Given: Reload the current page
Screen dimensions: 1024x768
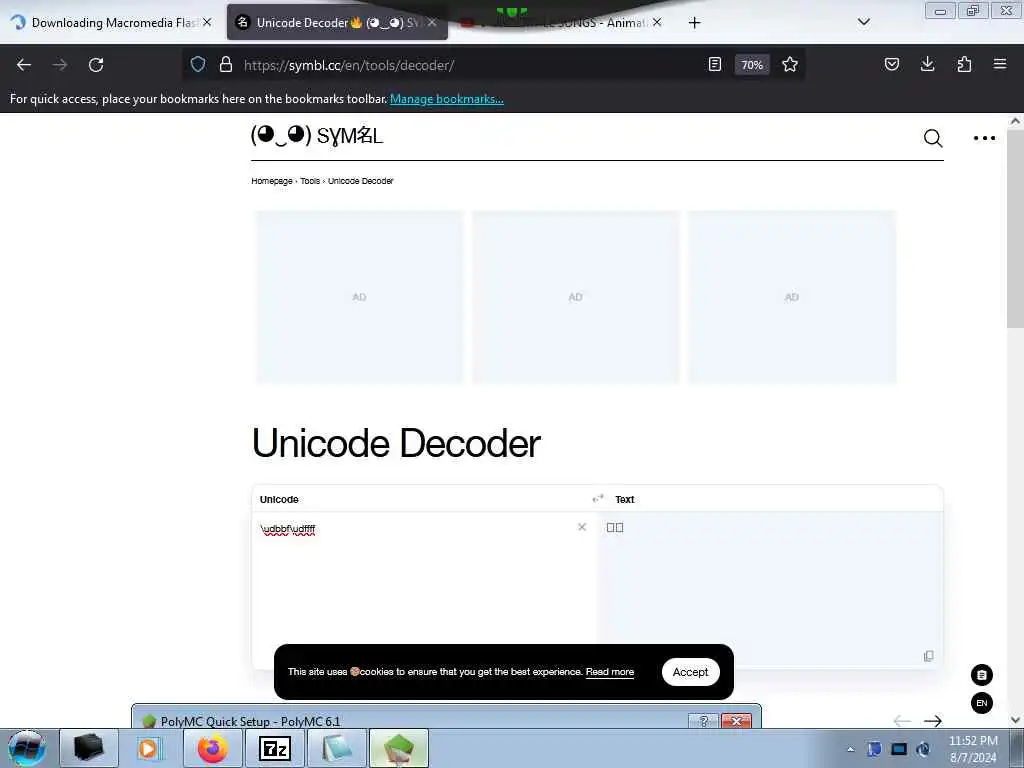Looking at the screenshot, I should [96, 65].
